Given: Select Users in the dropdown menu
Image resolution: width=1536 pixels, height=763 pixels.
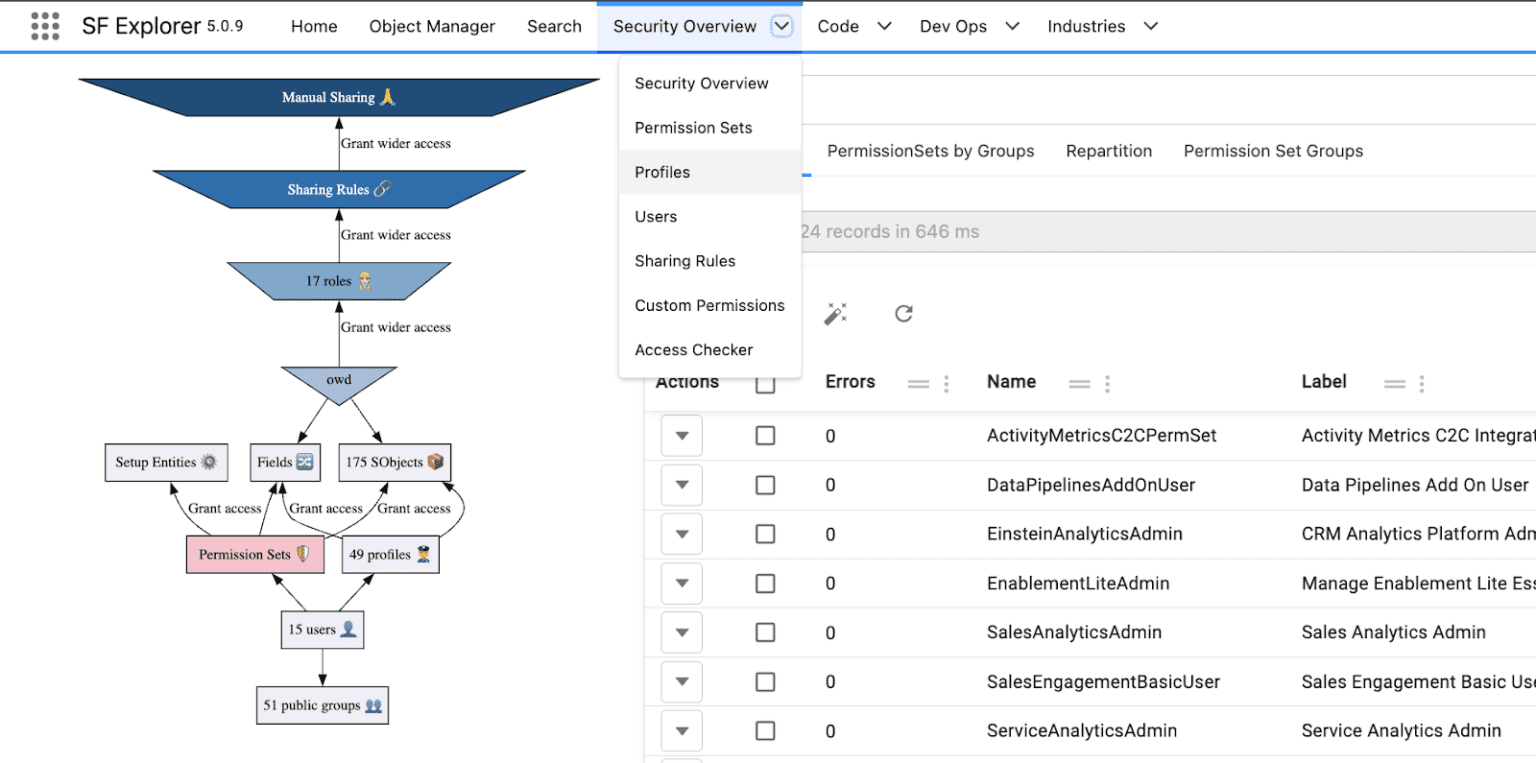Looking at the screenshot, I should click(710, 216).
